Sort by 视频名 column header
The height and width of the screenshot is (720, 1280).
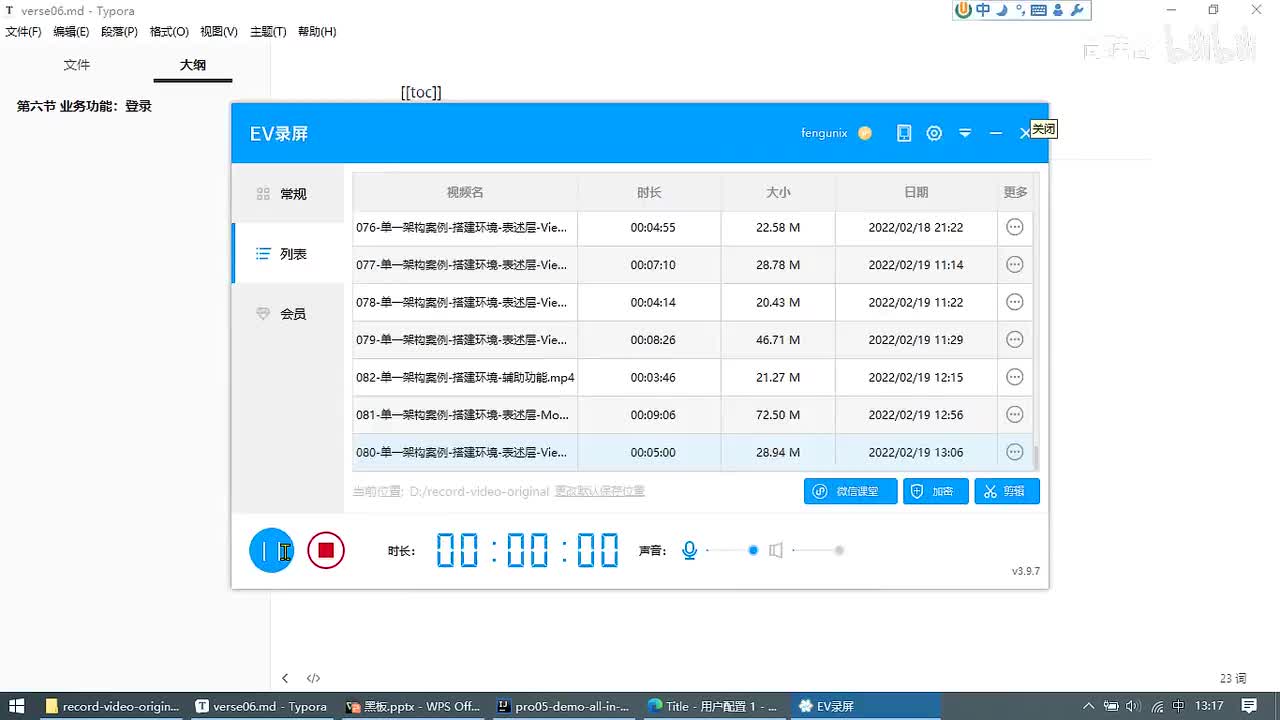(x=465, y=192)
